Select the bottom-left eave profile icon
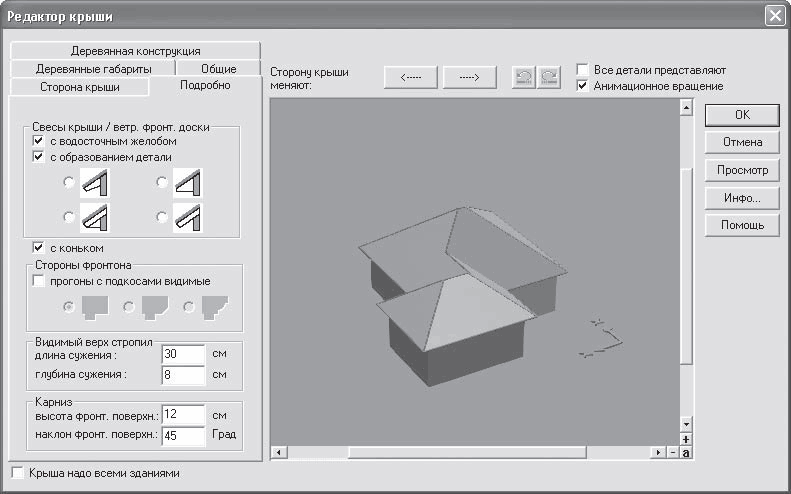 [95, 217]
